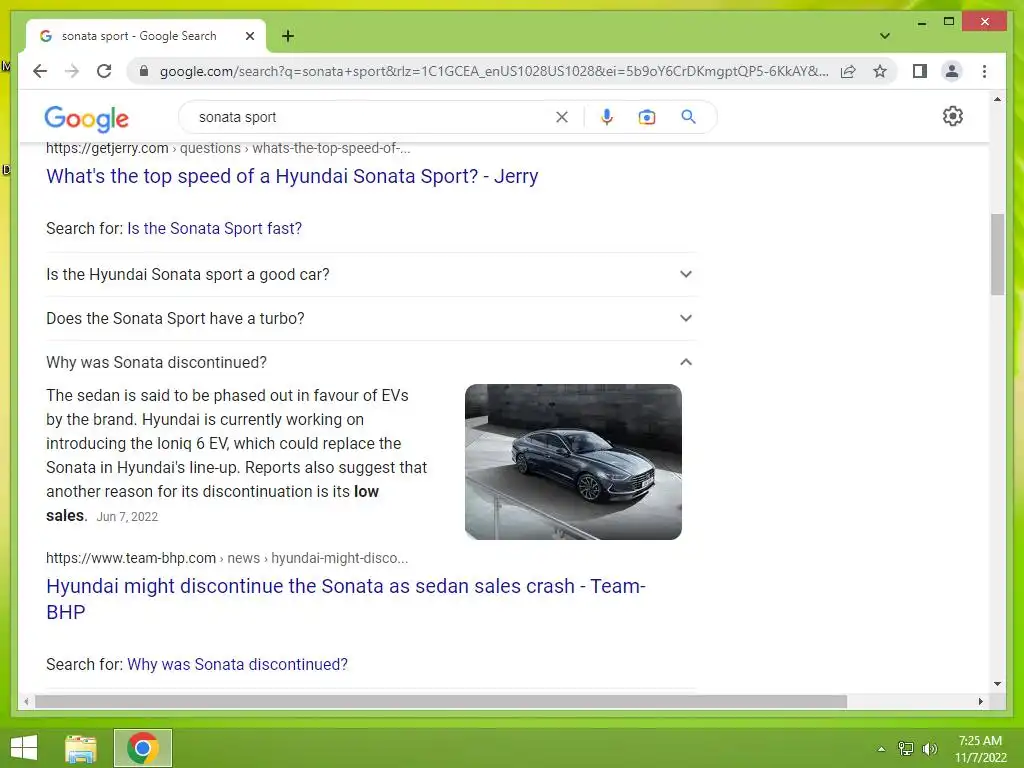
Task: Click the horizontal scrollbar right arrow
Action: click(x=980, y=702)
